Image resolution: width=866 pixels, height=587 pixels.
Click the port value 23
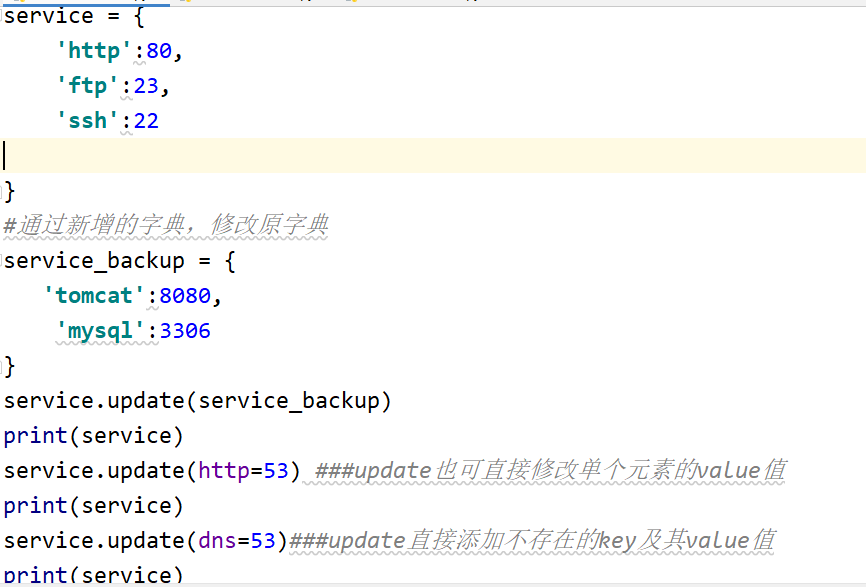click(x=146, y=86)
